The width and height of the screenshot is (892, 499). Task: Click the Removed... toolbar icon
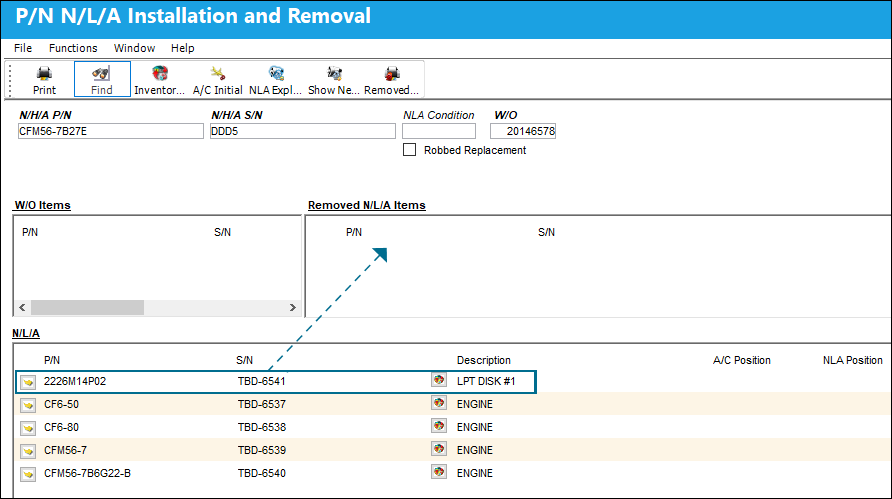[392, 73]
